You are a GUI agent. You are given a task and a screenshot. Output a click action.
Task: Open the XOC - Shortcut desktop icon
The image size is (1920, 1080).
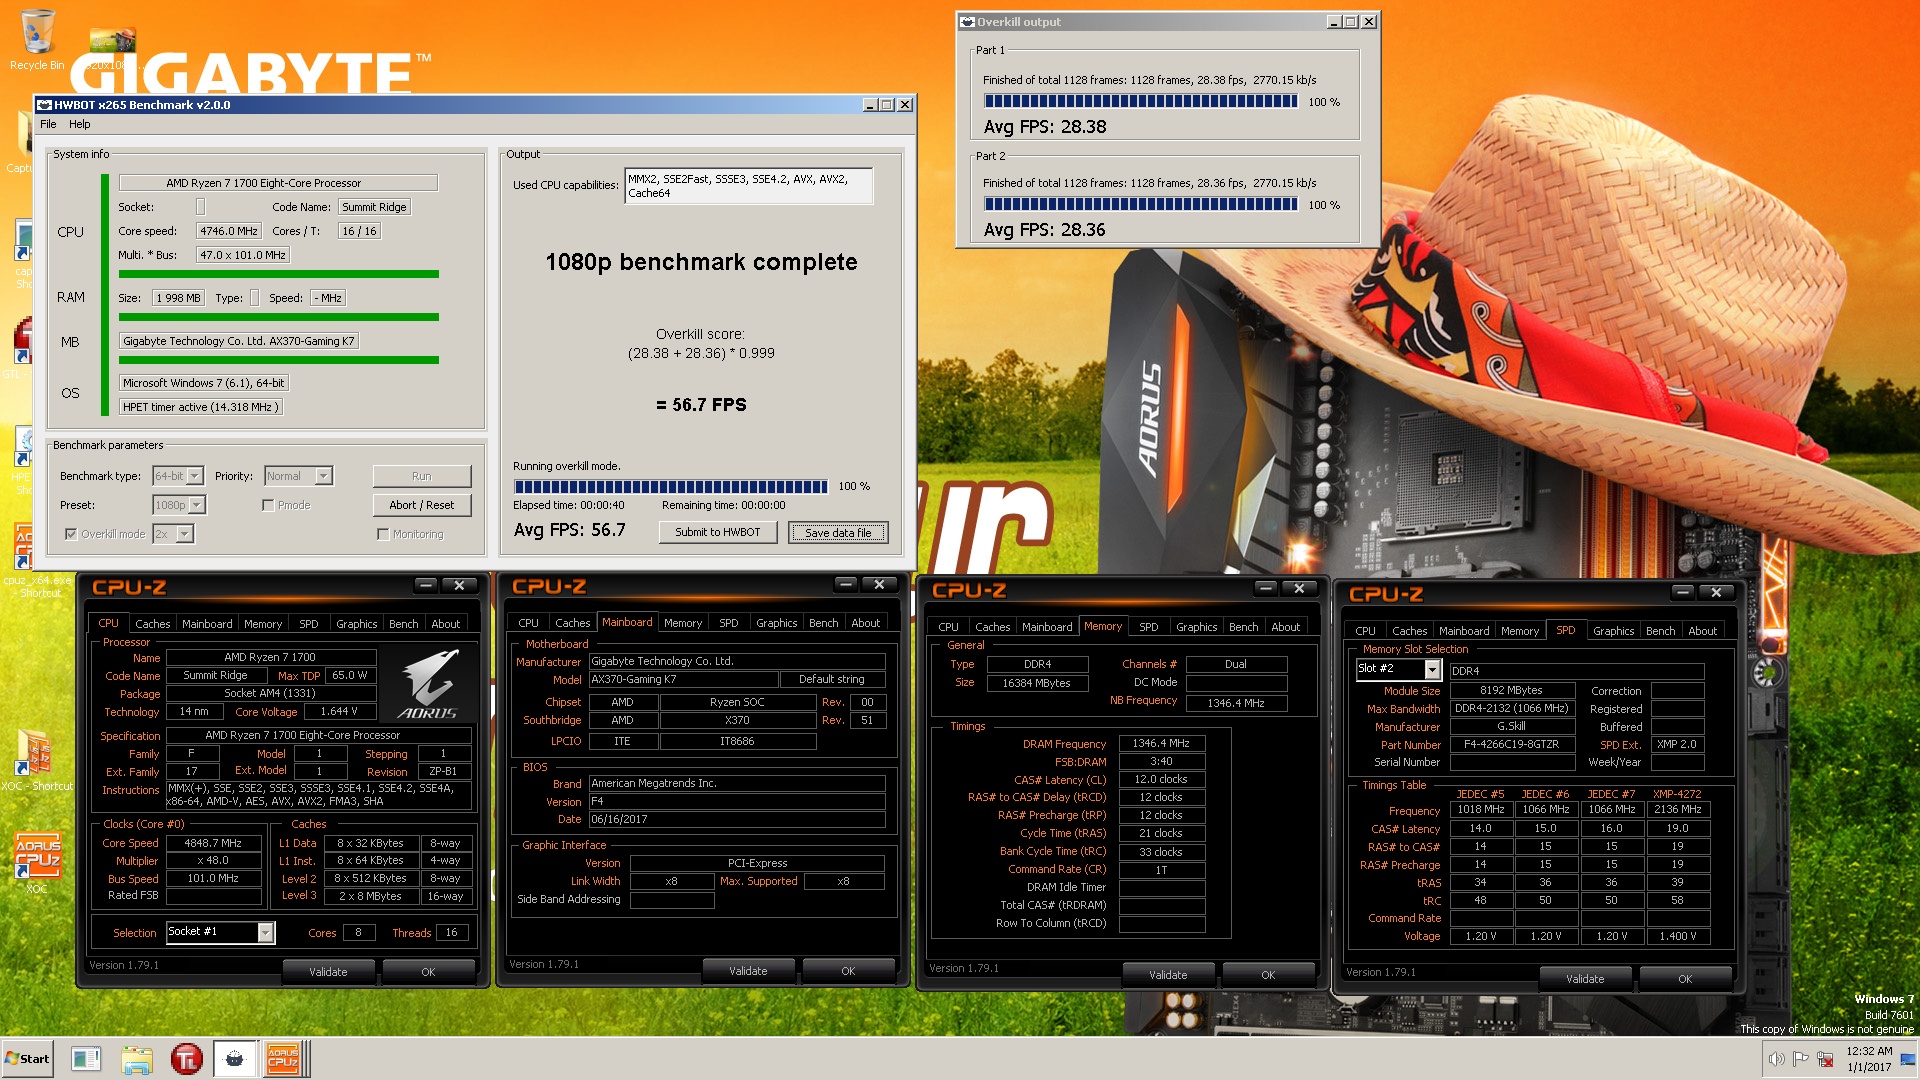point(37,758)
